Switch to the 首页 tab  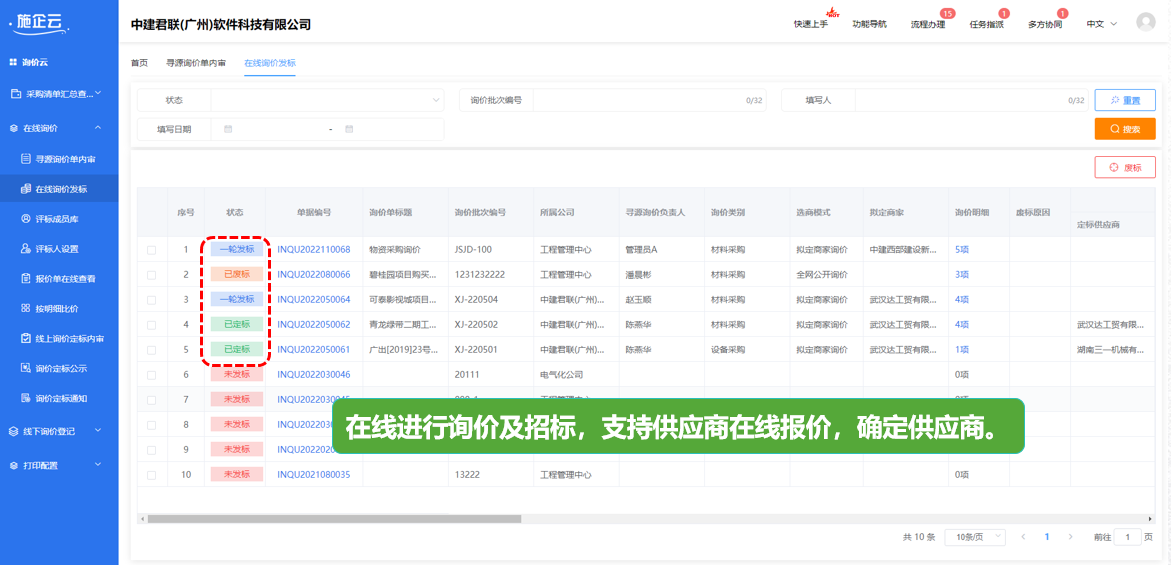[139, 63]
